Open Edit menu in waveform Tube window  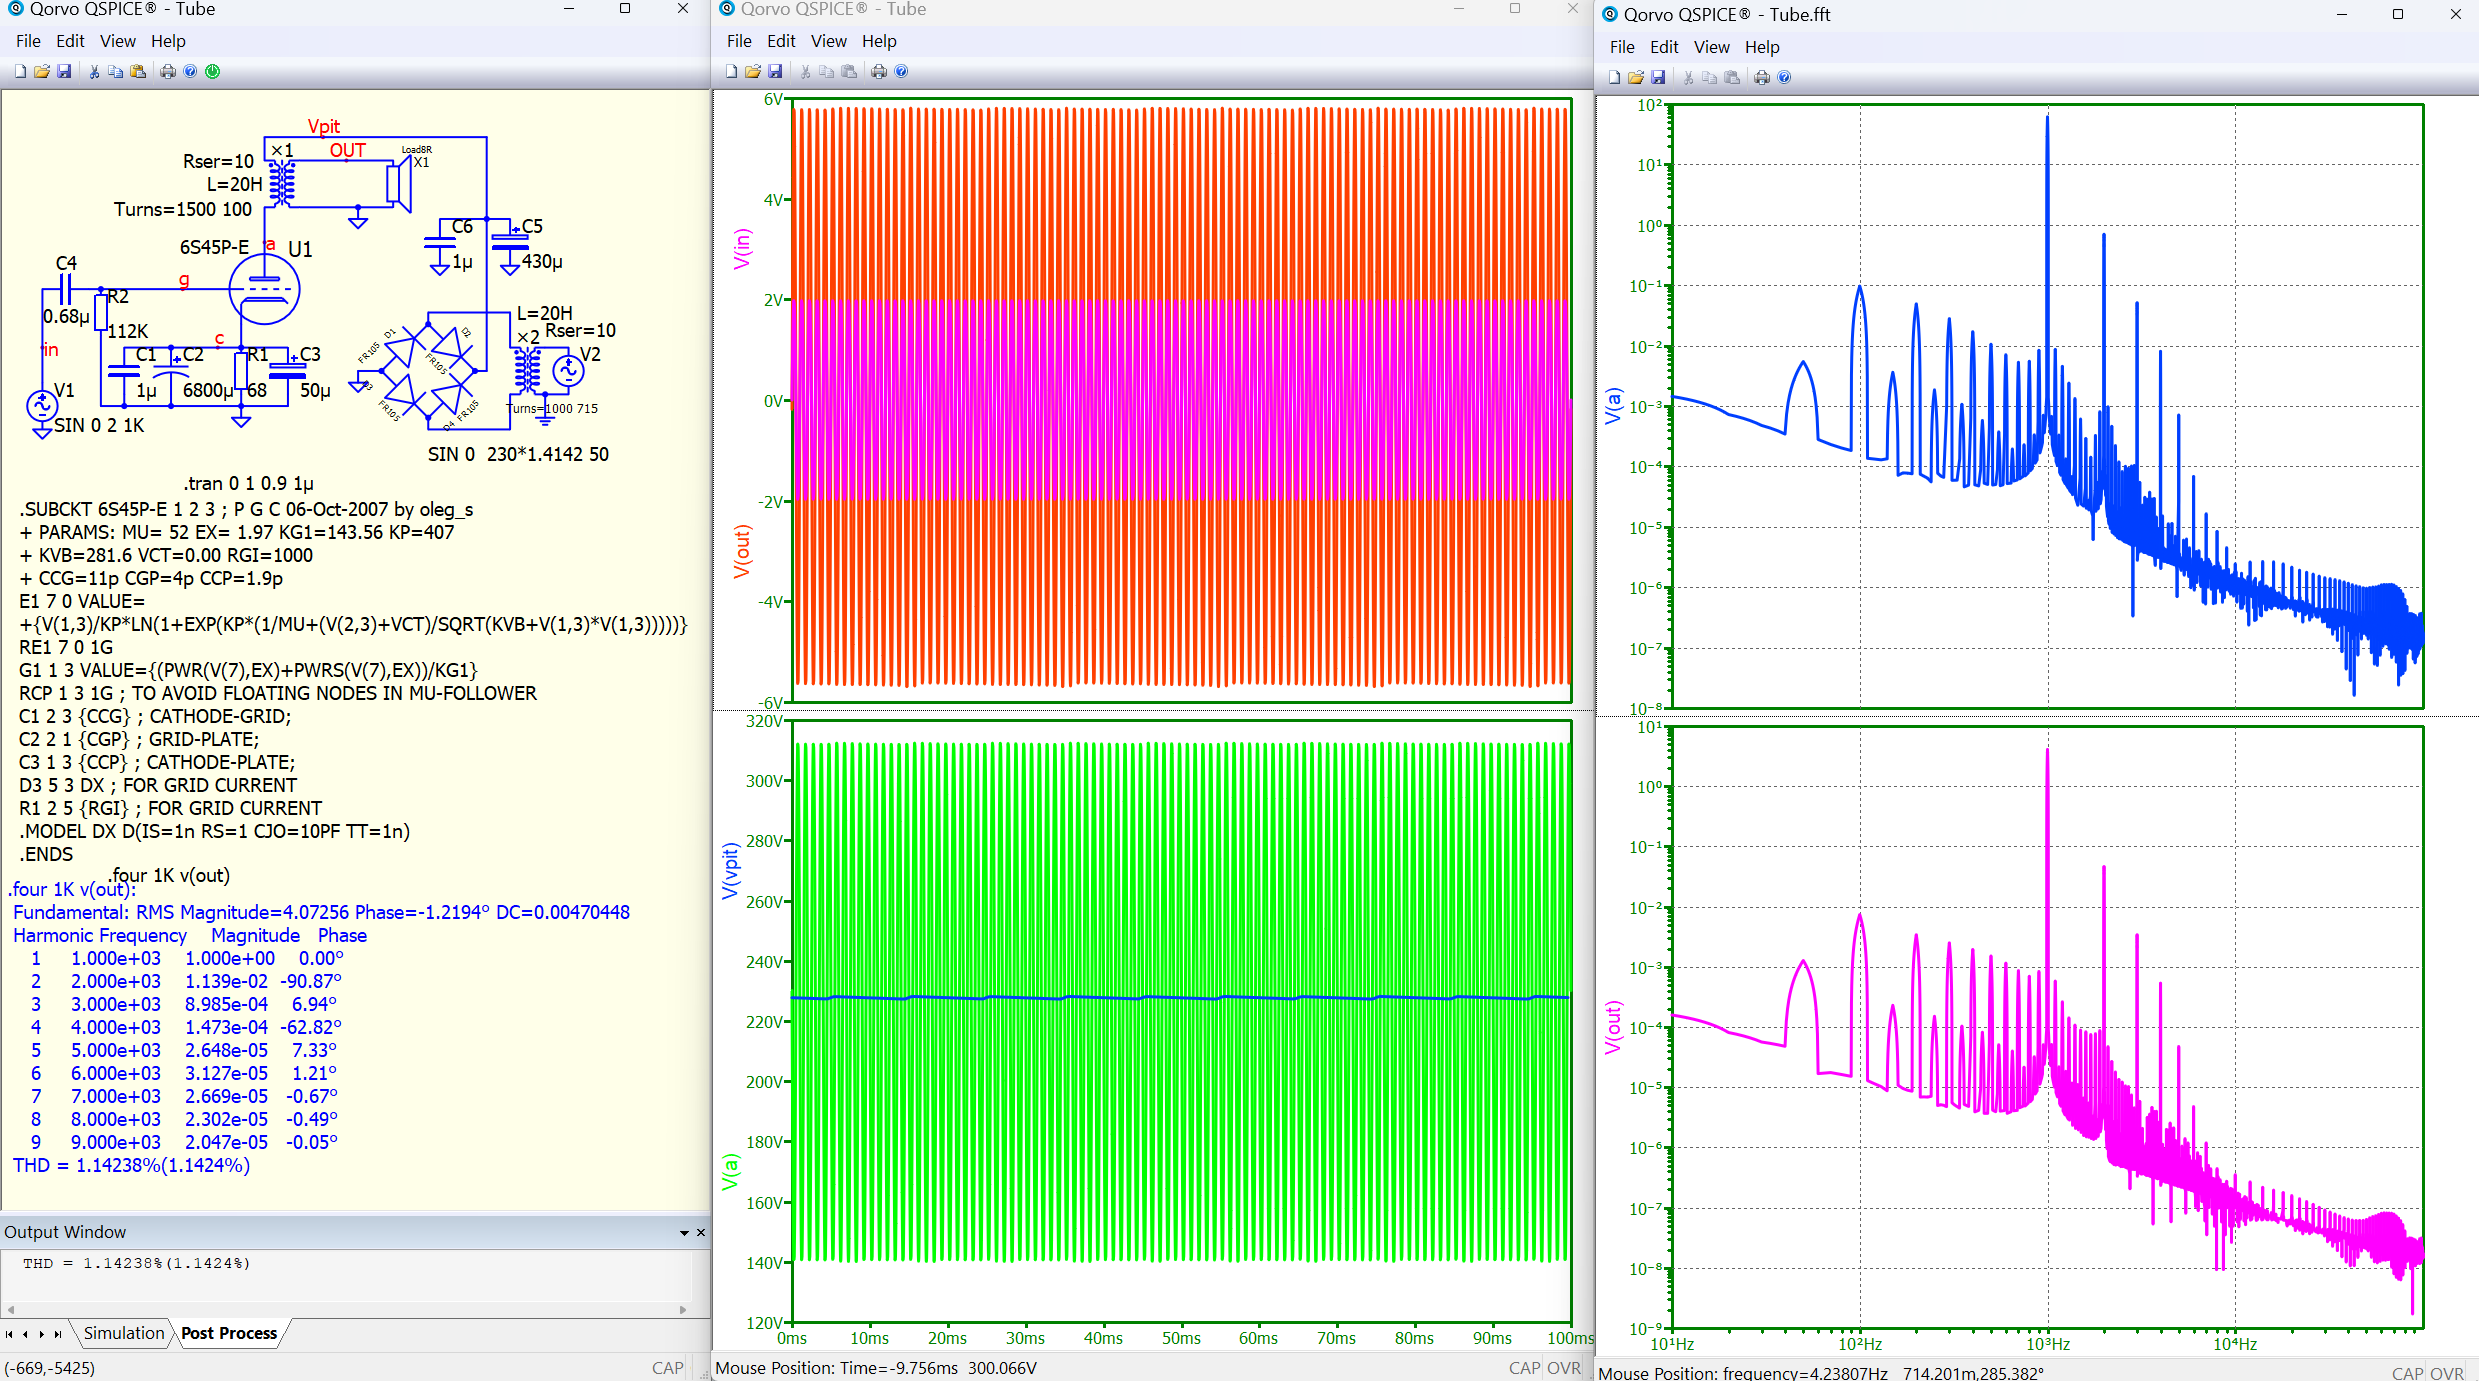click(x=781, y=41)
